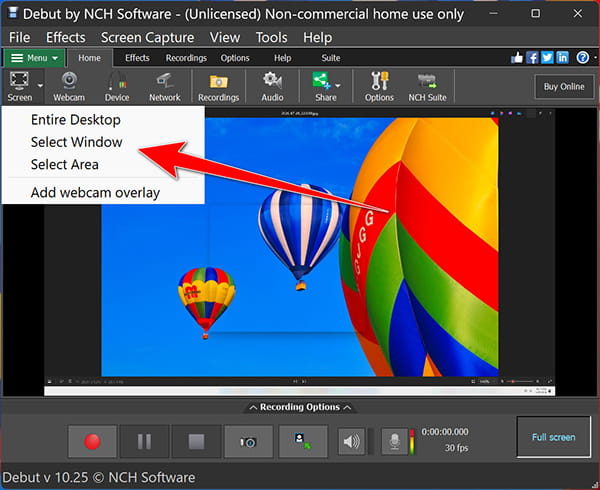Select the Screen capture source icon
The image size is (600, 490).
point(20,86)
